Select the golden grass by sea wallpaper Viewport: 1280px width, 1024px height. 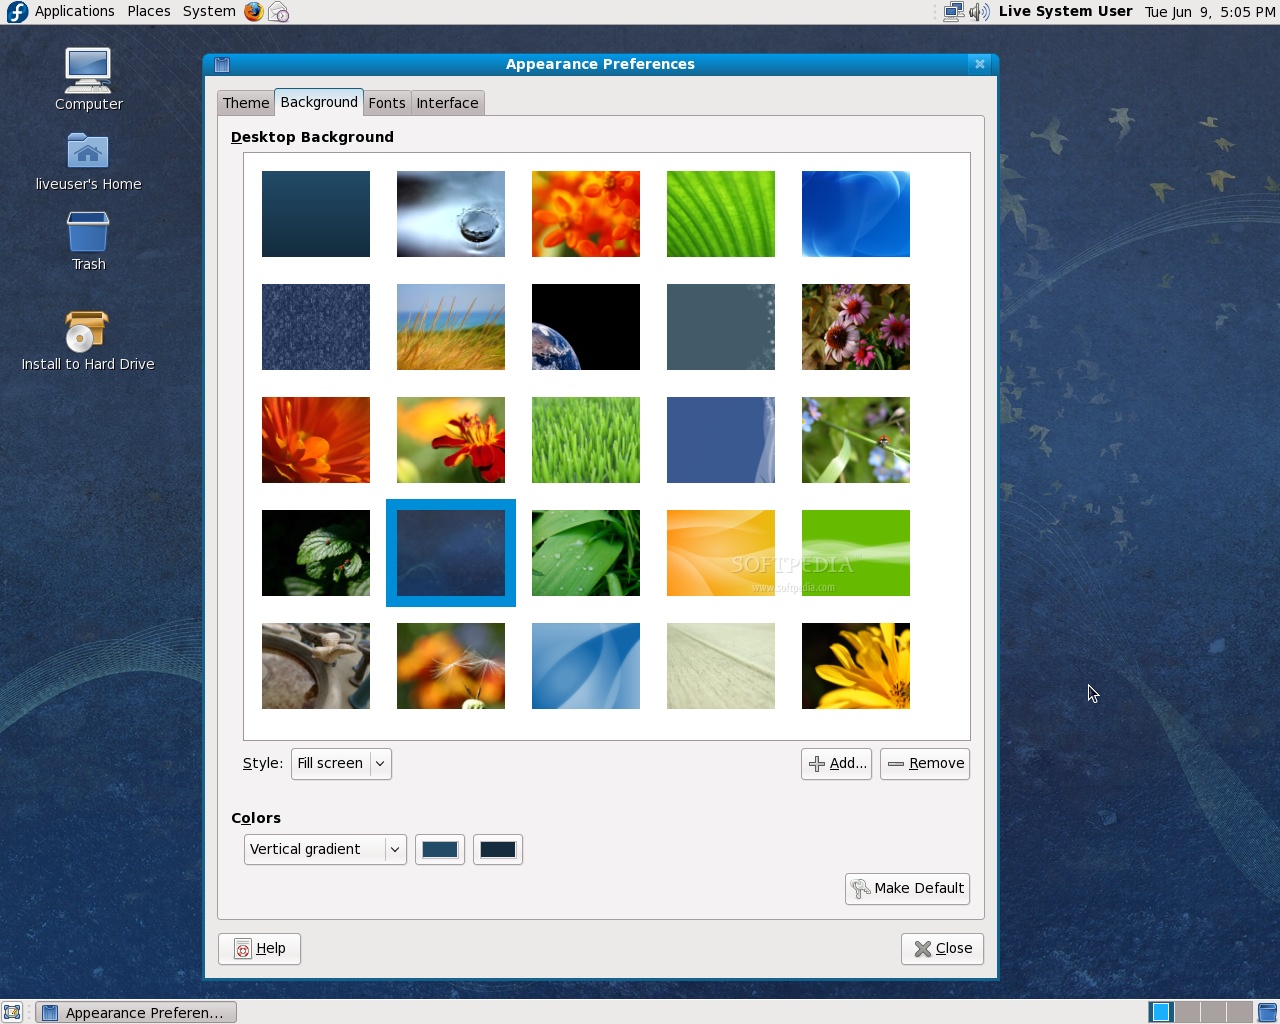click(451, 327)
